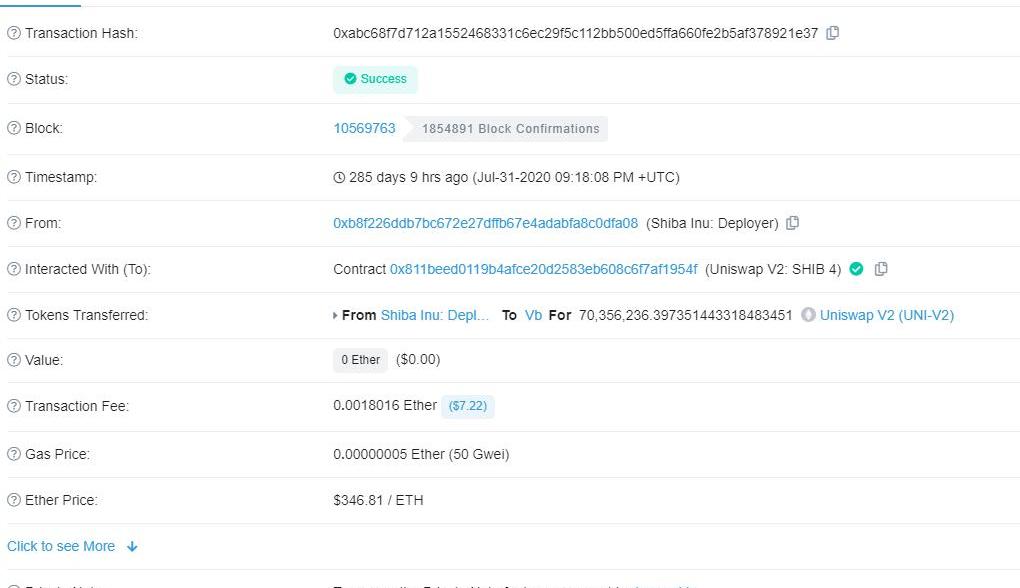Viewport: 1020px width, 588px height.
Task: Click the help icon beside Transaction Hash
Action: pyautogui.click(x=14, y=33)
